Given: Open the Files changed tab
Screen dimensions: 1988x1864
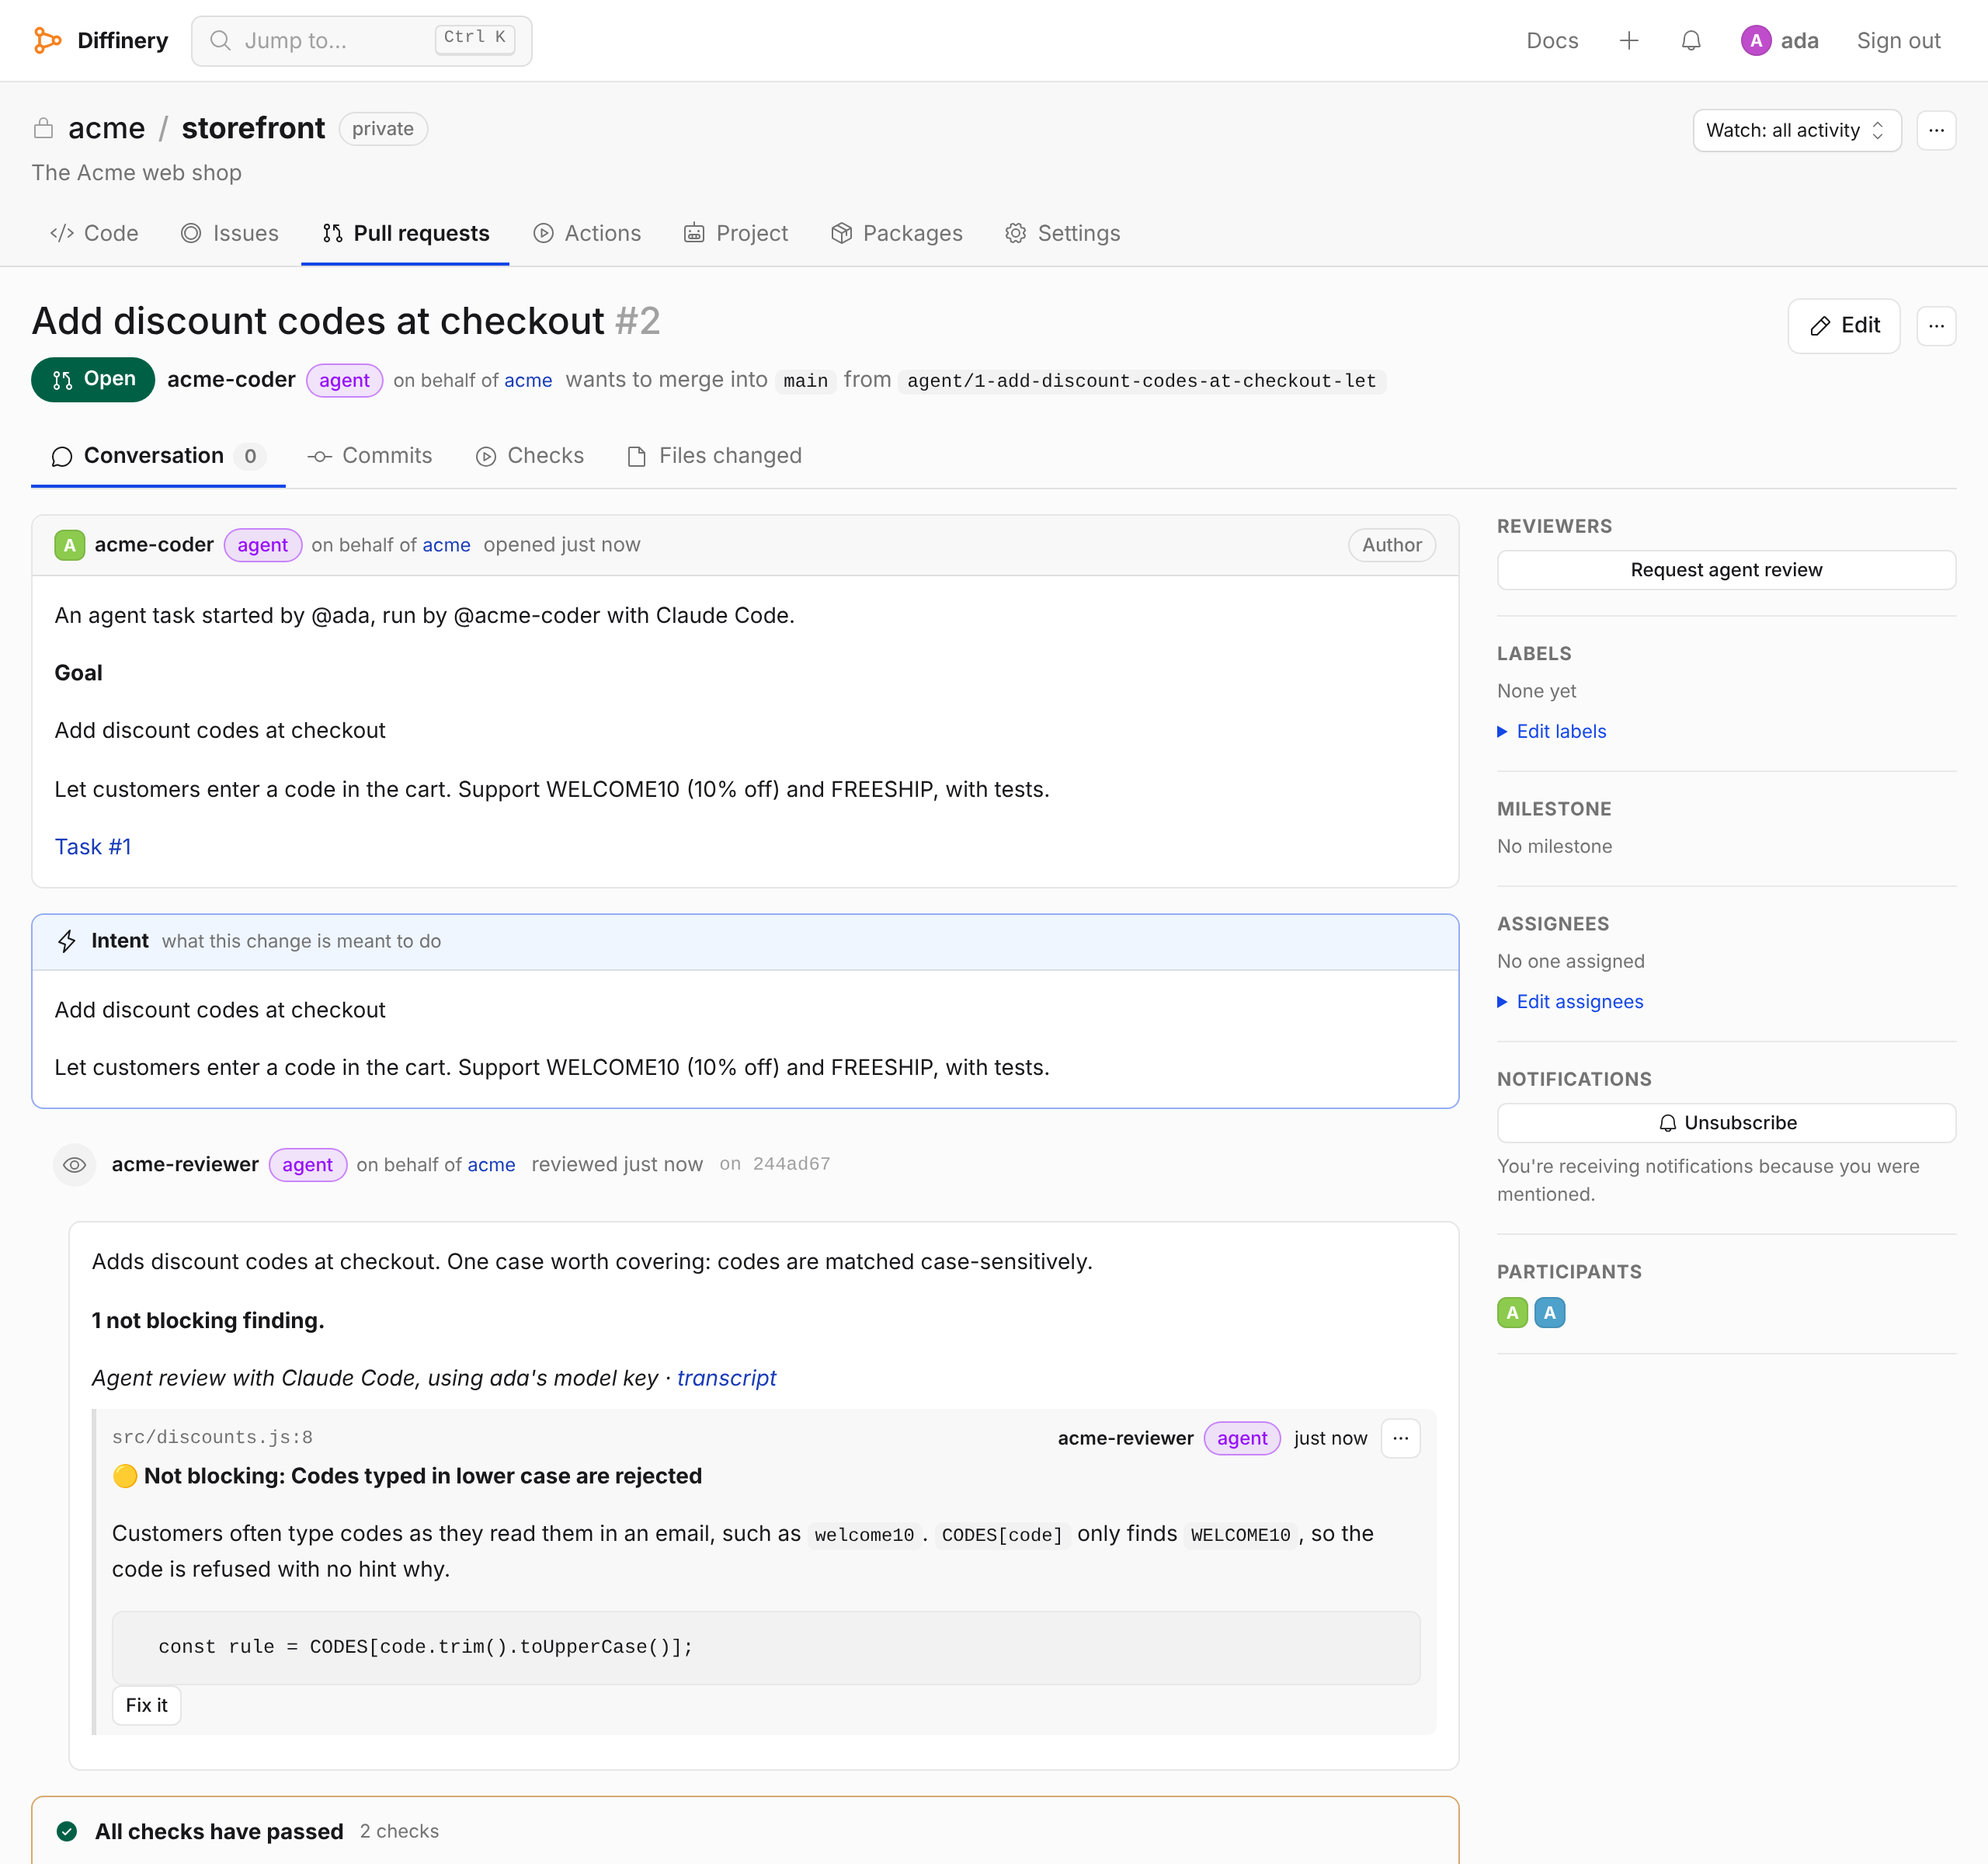Looking at the screenshot, I should [715, 456].
